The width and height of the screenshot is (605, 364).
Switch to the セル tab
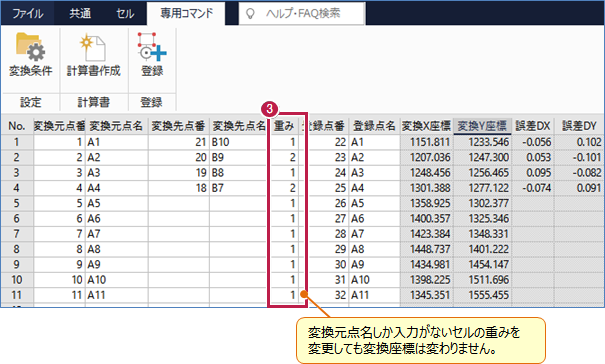coord(125,13)
